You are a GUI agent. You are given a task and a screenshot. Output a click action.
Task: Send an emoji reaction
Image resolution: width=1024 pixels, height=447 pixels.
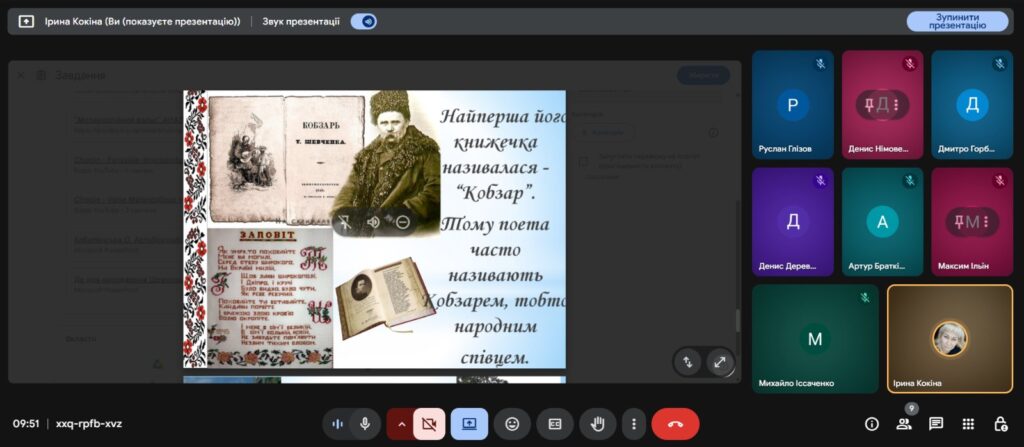tap(512, 424)
